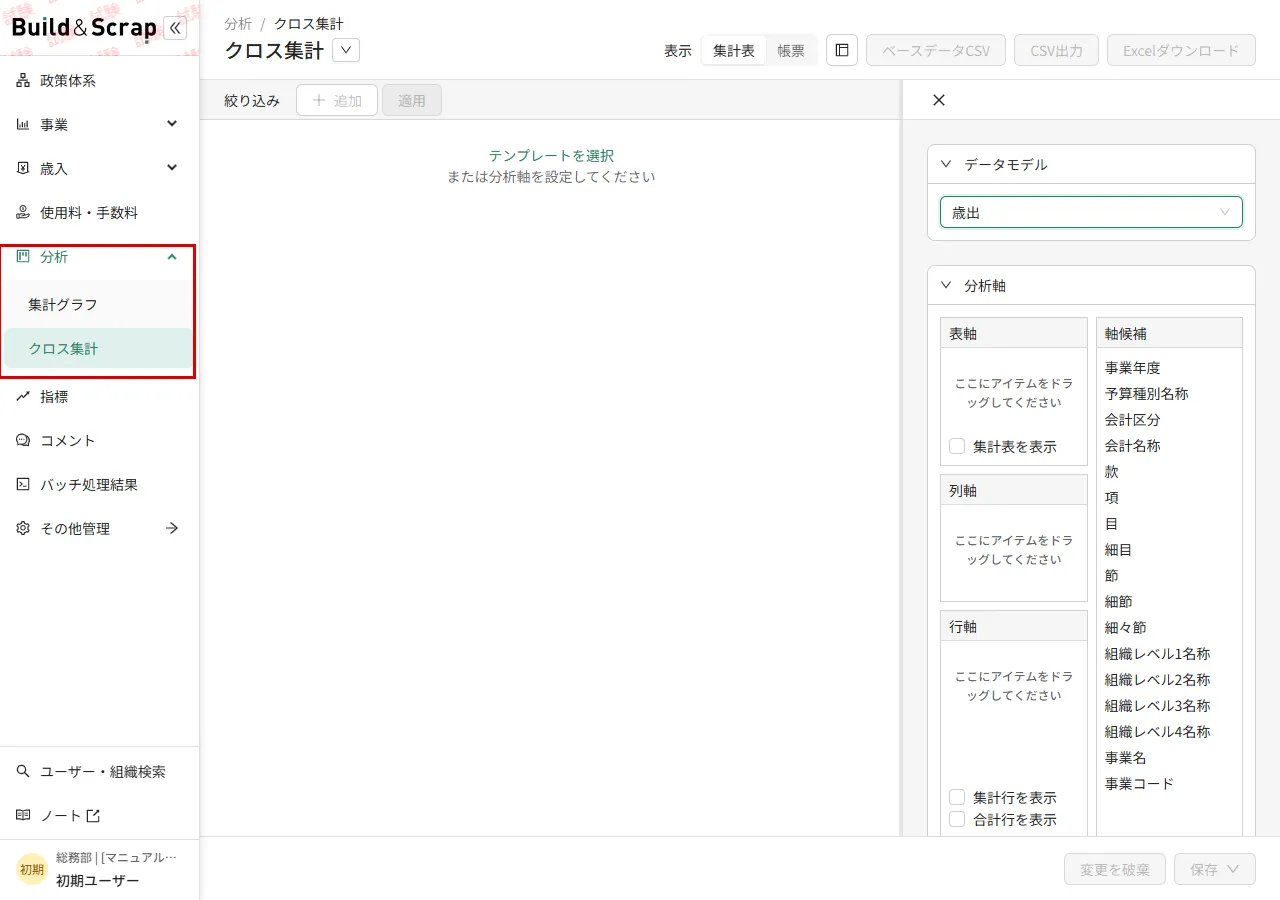Click the 指標 trend line icon
This screenshot has height=900, width=1280.
pos(23,397)
